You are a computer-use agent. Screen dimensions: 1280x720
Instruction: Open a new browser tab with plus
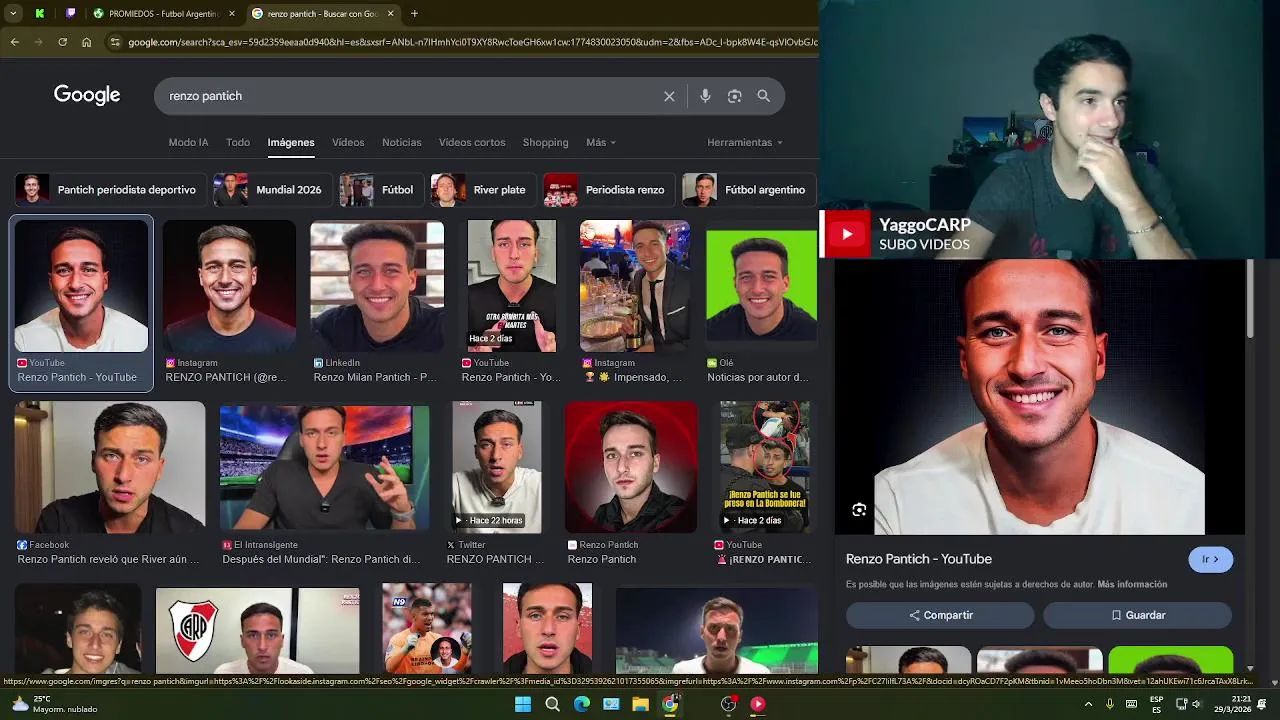[414, 14]
